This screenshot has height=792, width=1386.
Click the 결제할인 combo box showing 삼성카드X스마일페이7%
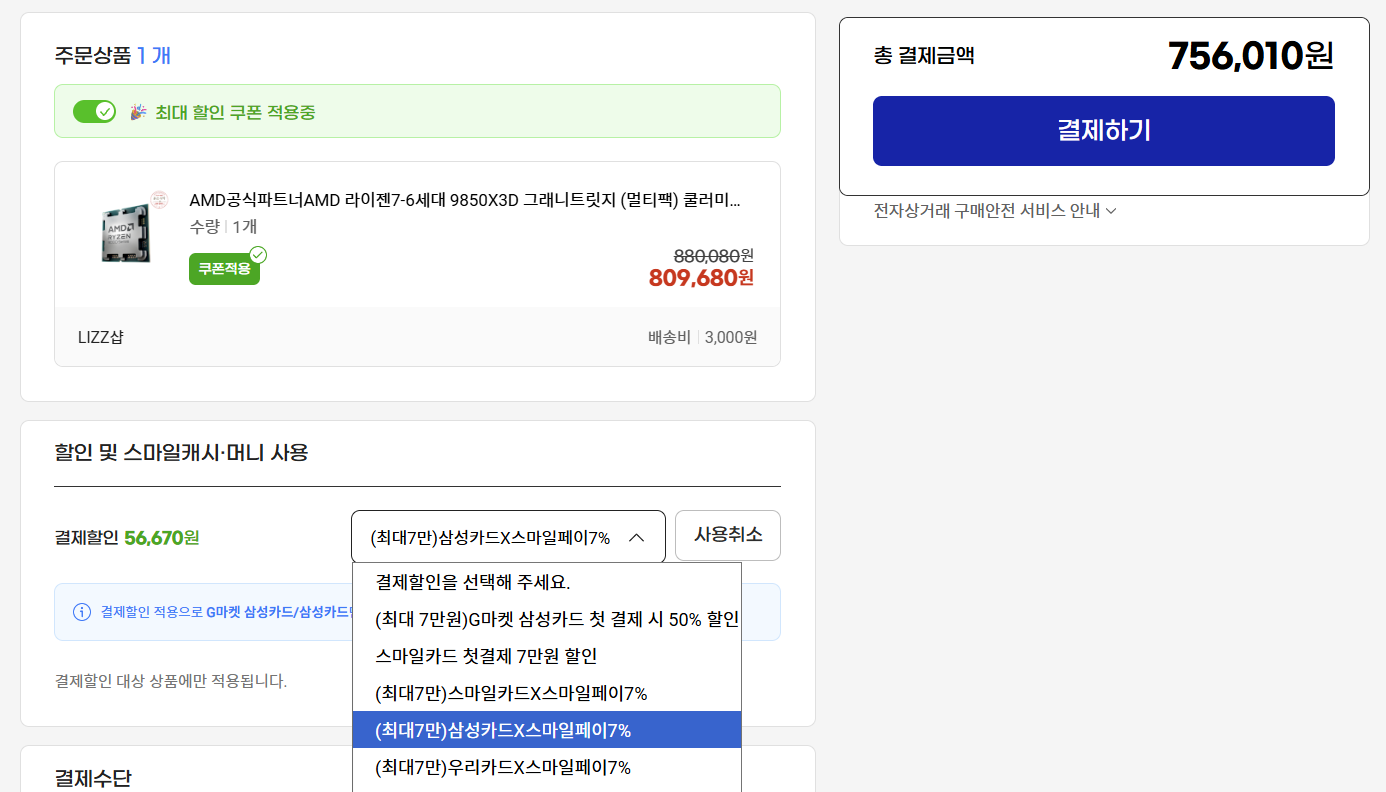click(490, 537)
